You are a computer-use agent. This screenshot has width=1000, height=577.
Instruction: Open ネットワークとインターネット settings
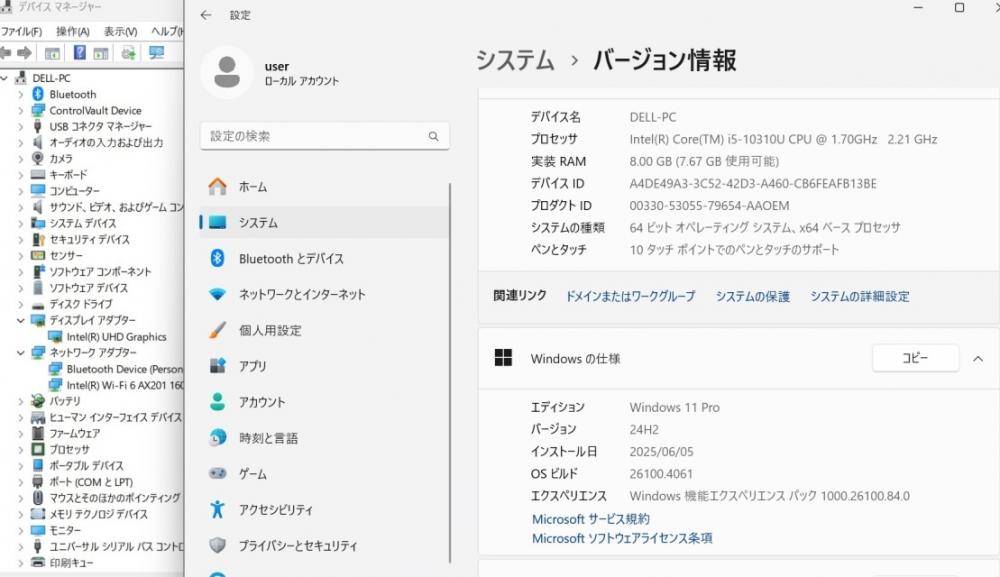click(324, 295)
